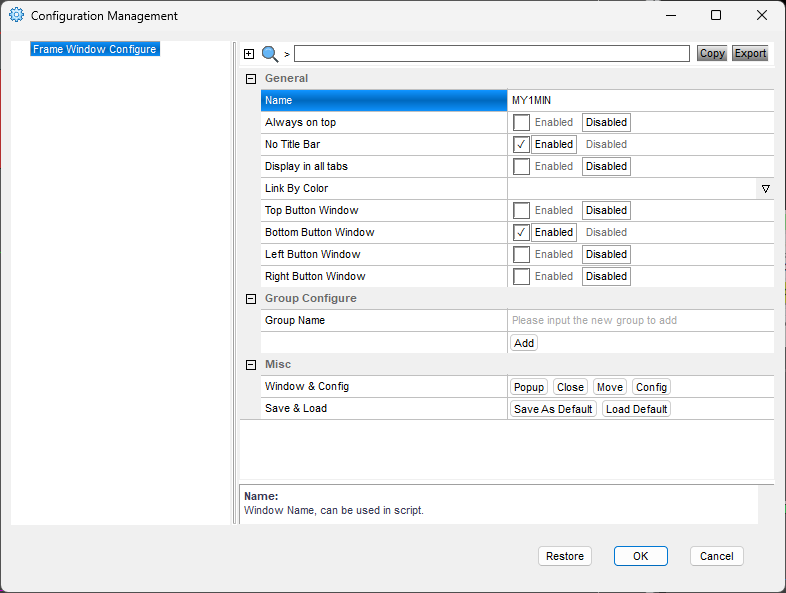This screenshot has width=786, height=593.
Task: Click the Group Name input field
Action: pyautogui.click(x=641, y=320)
